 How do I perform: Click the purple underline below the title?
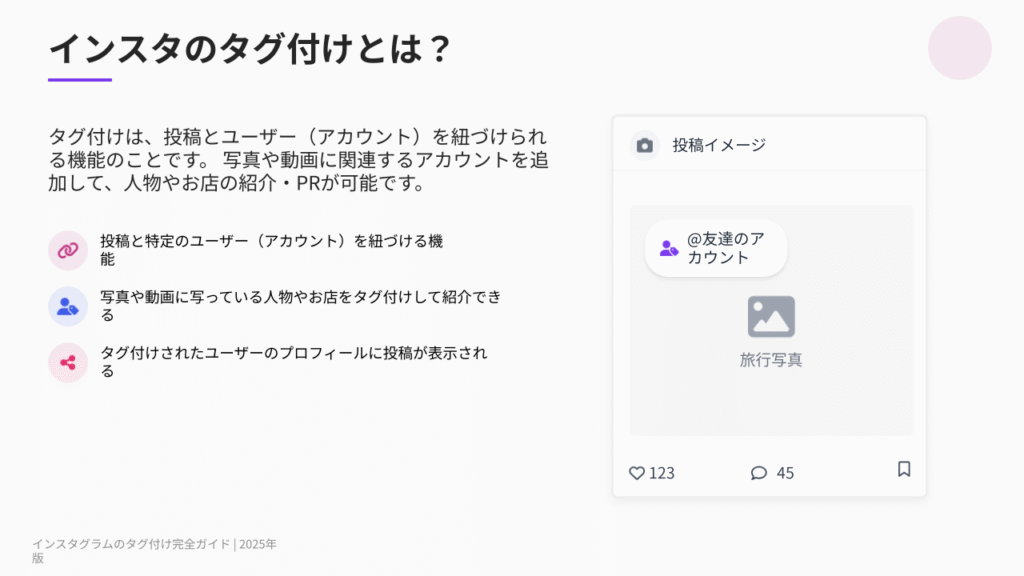(x=80, y=80)
